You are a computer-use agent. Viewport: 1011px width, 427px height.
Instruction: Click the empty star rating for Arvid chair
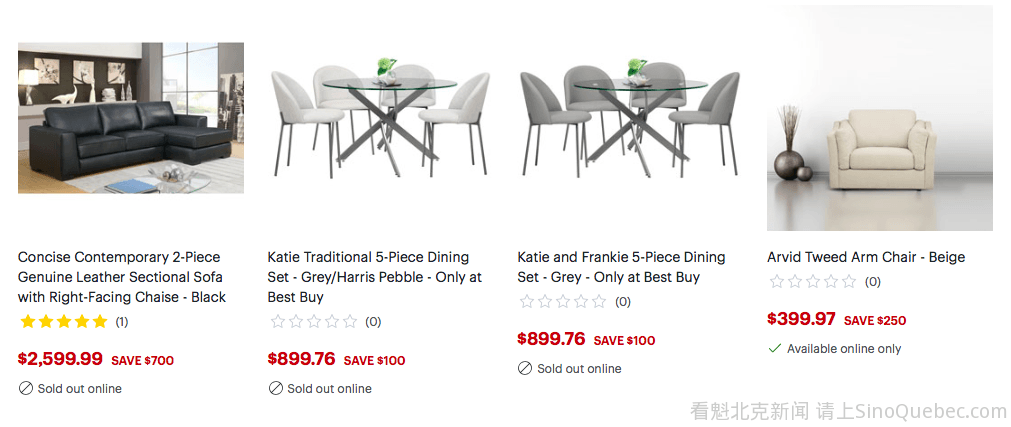[x=812, y=282]
